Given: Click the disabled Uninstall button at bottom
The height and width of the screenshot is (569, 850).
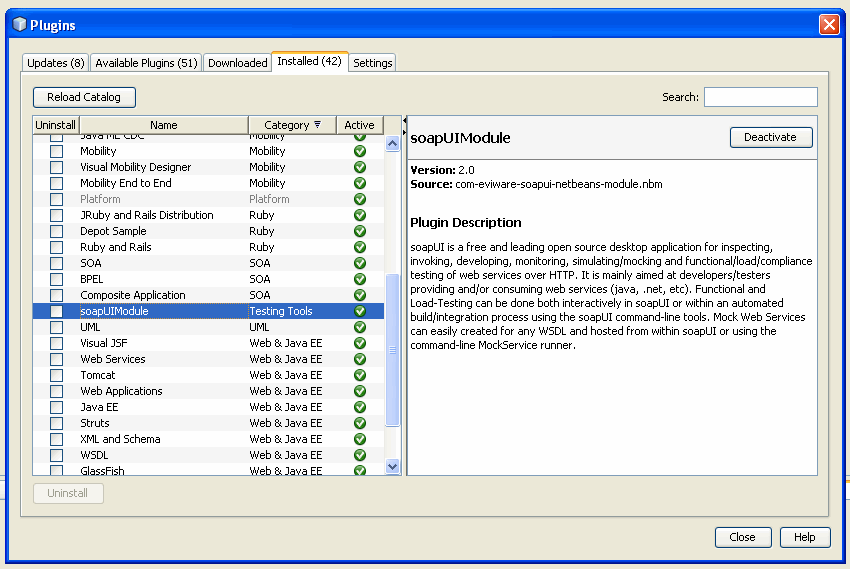Looking at the screenshot, I should point(68,493).
